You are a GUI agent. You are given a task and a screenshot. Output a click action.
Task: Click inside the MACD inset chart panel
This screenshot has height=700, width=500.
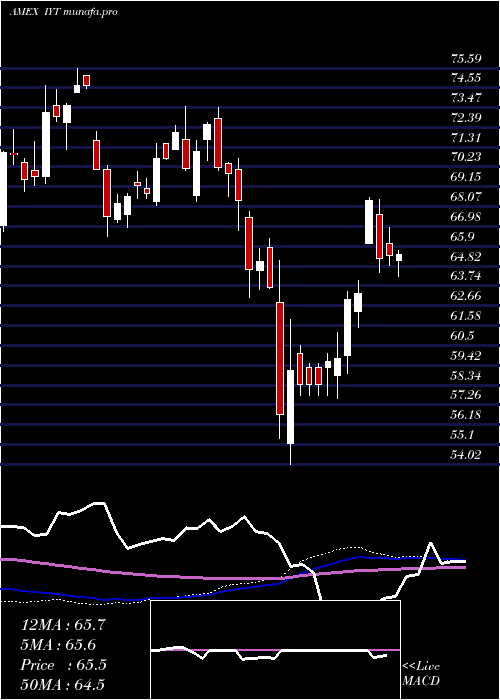[x=275, y=650]
